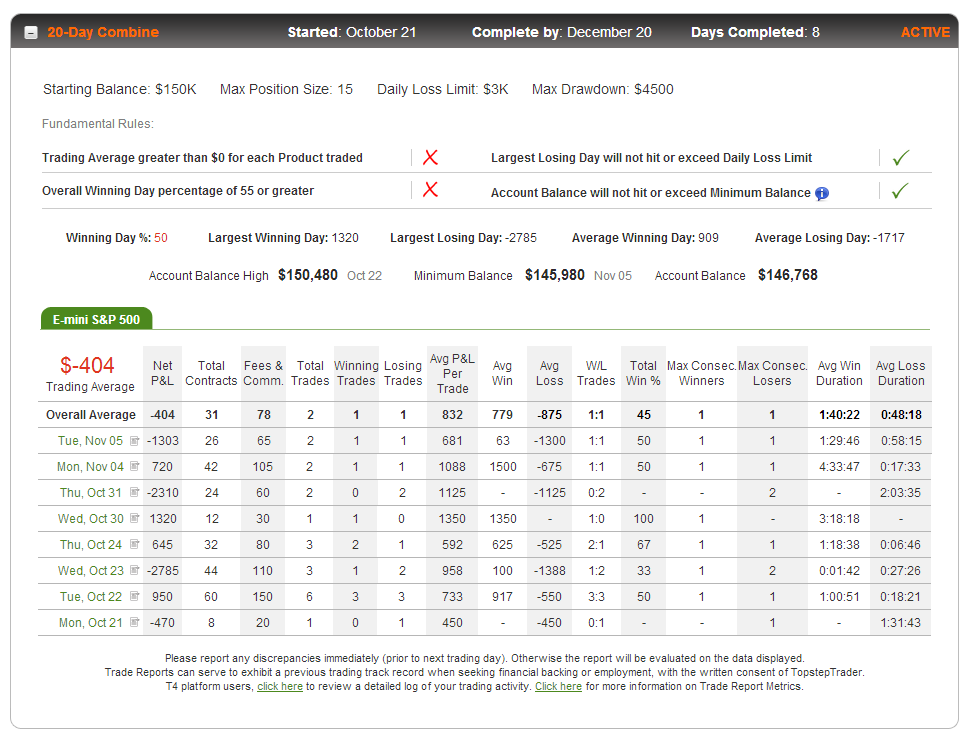Click the ACTIVE status label
Screen dimensions: 970x740
point(925,32)
